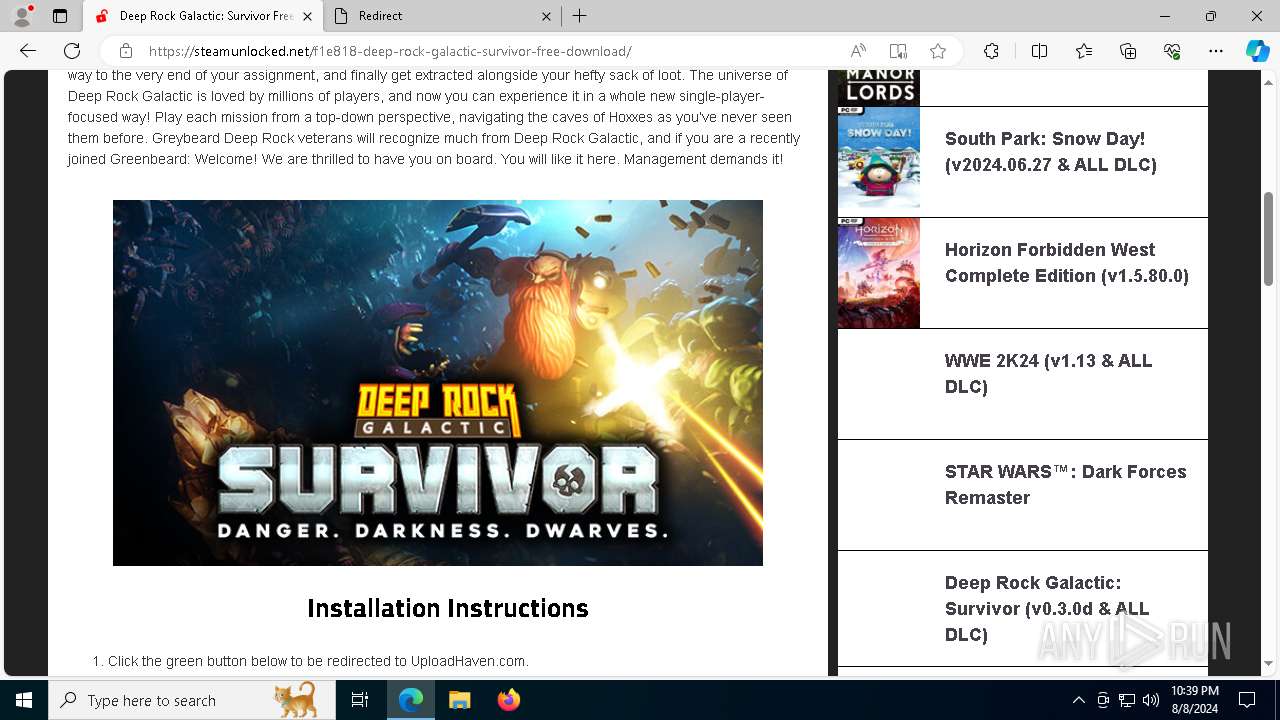This screenshot has width=1280, height=720.
Task: Open Favorites list icon
Action: (x=1084, y=51)
